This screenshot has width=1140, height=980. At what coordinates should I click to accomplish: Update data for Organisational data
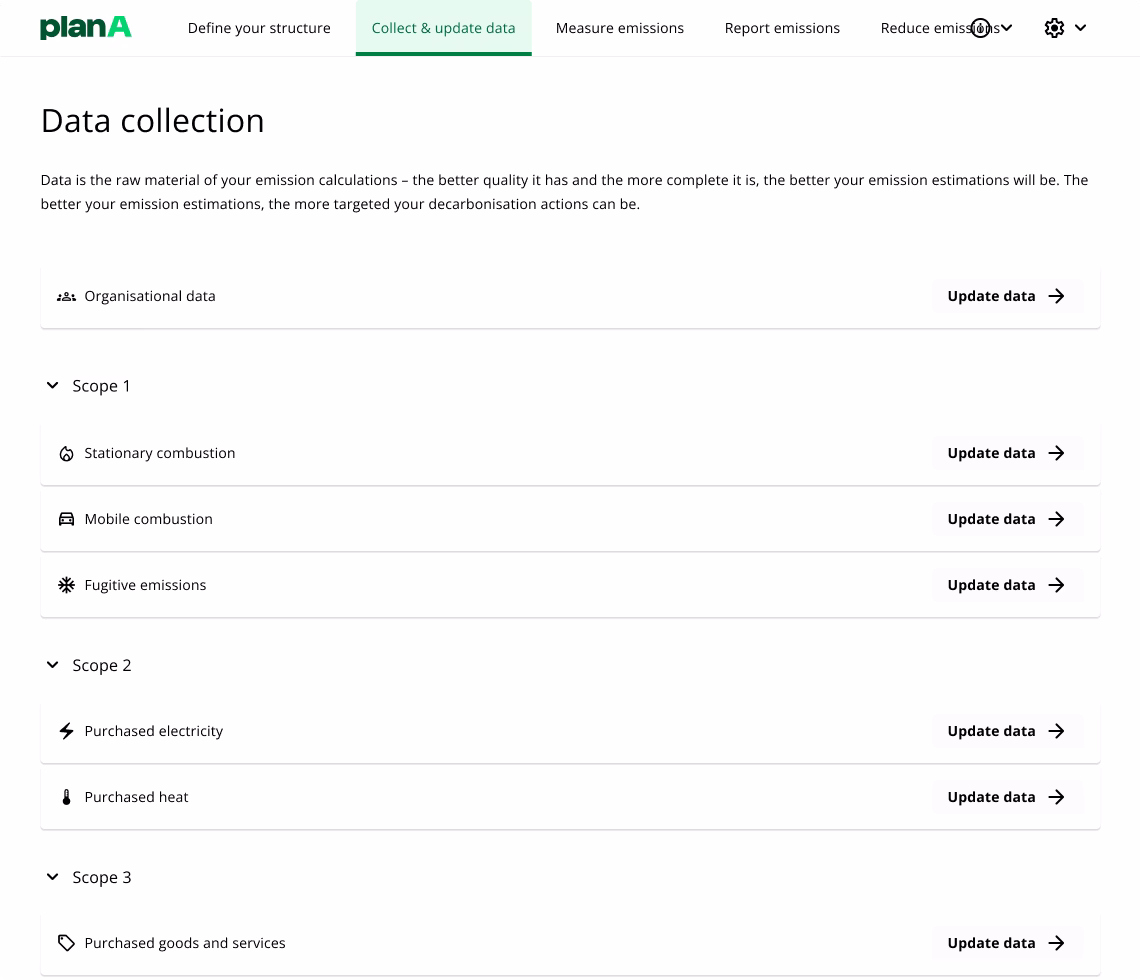tap(1007, 296)
